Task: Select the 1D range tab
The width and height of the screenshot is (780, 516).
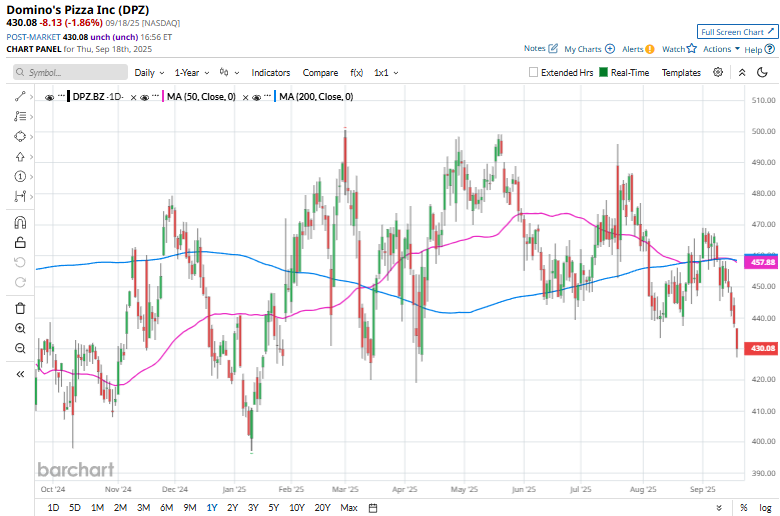Action: pyautogui.click(x=53, y=508)
